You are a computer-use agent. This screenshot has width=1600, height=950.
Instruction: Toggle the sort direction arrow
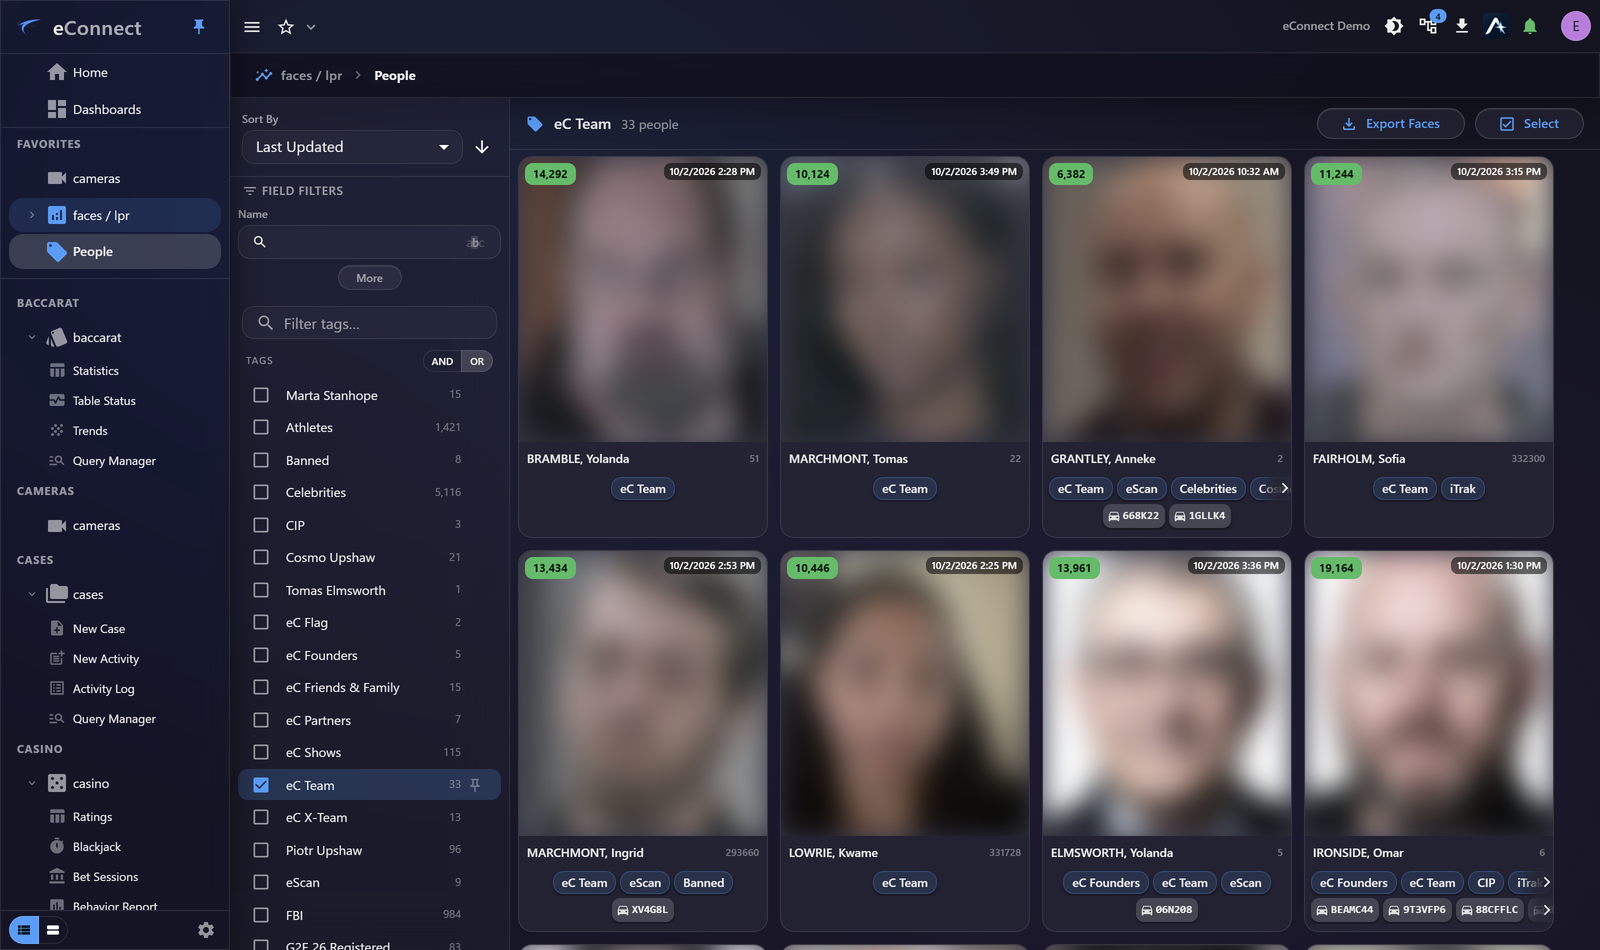tap(482, 147)
